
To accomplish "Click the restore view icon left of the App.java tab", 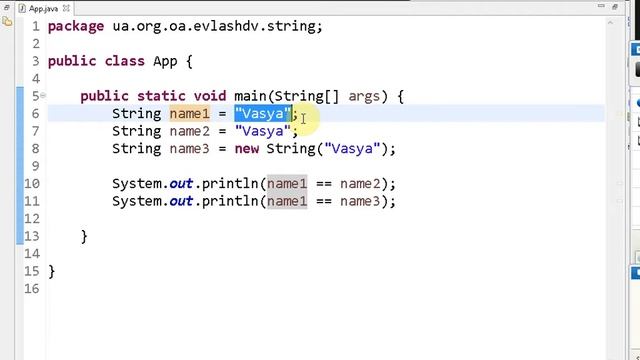I will pos(6,7).
